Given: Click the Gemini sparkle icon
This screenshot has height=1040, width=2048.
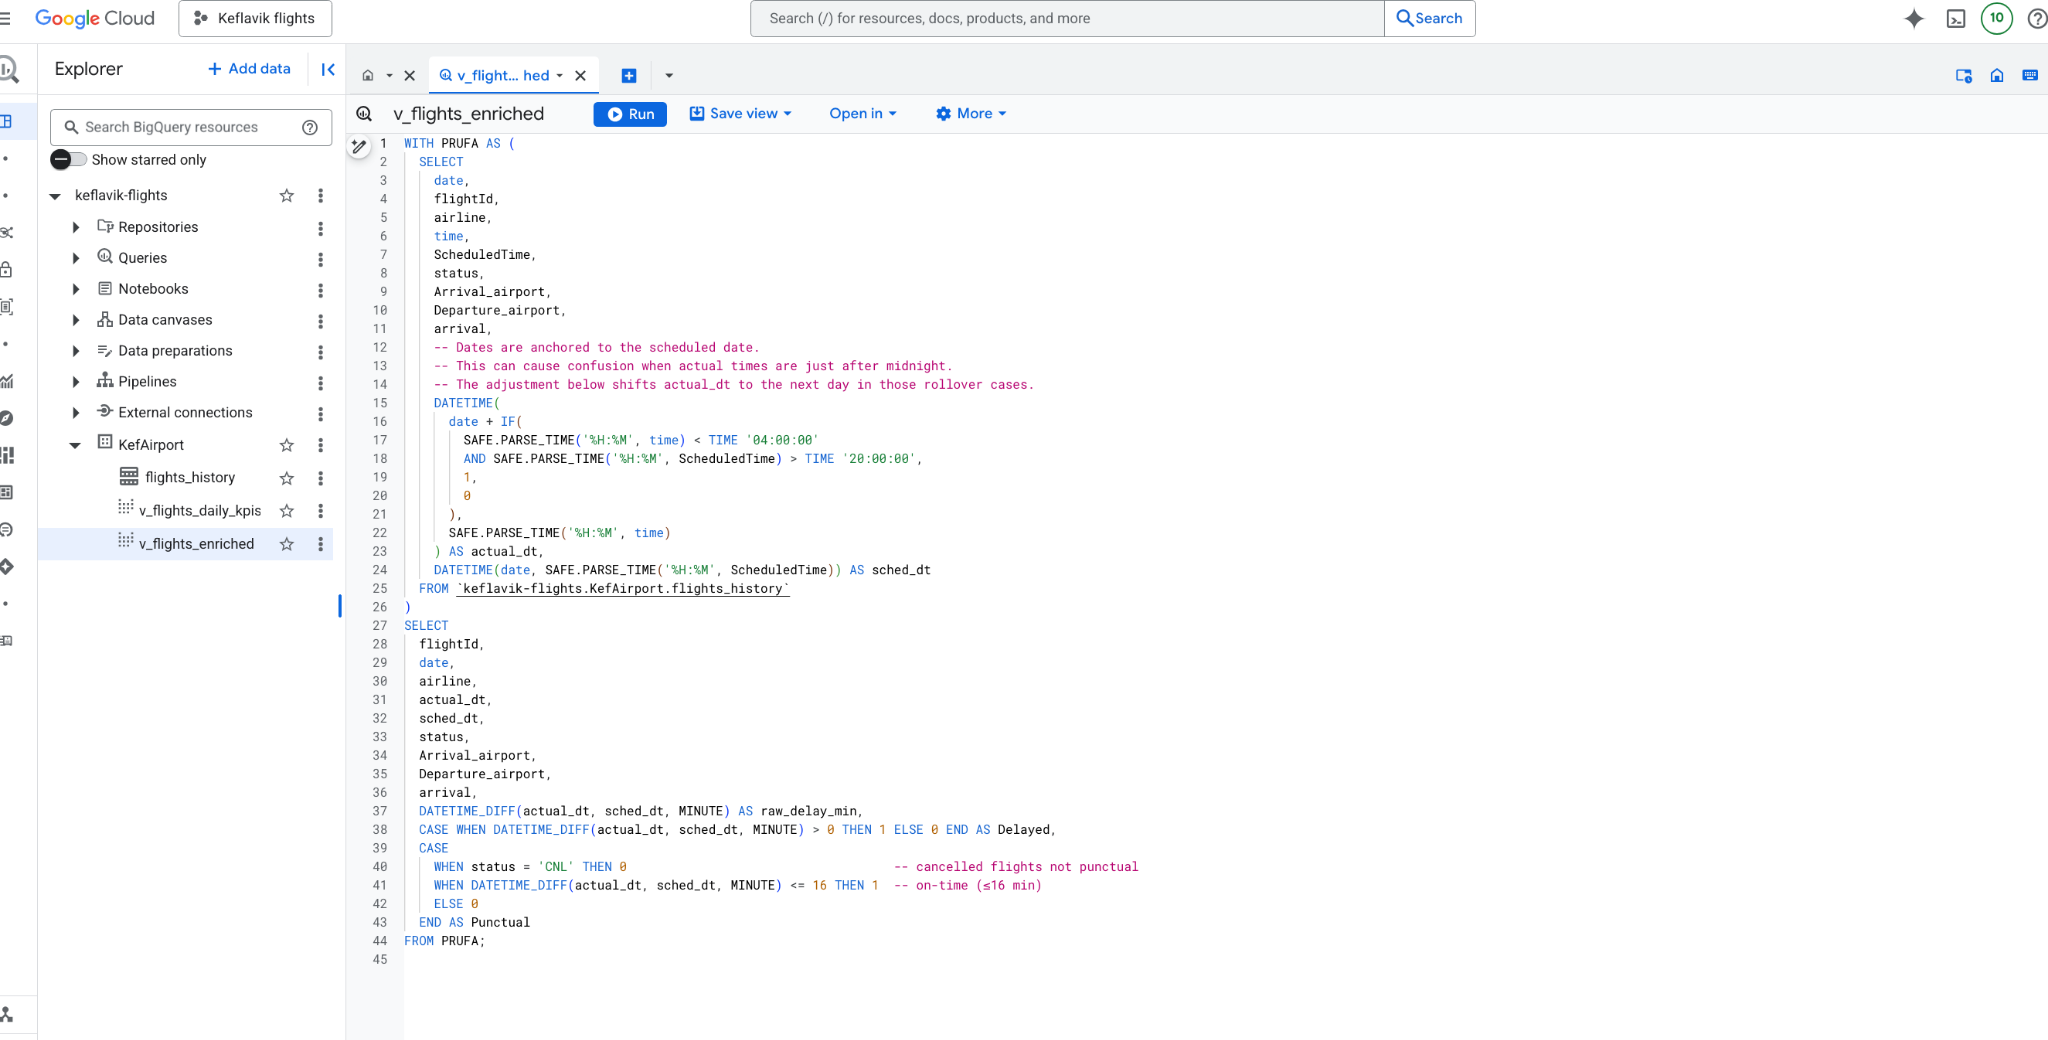Looking at the screenshot, I should pyautogui.click(x=1913, y=19).
